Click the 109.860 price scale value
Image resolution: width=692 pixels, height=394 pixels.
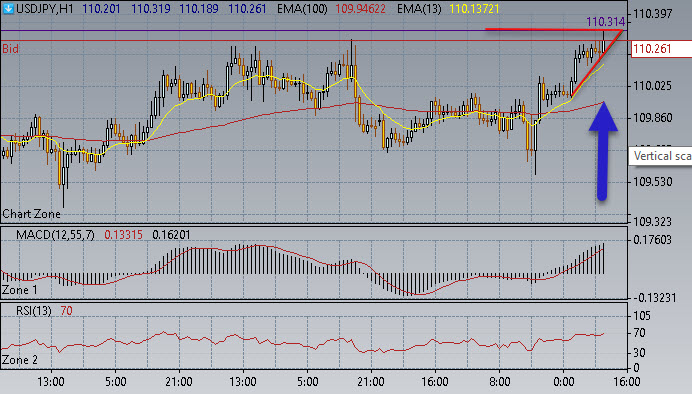pos(652,118)
